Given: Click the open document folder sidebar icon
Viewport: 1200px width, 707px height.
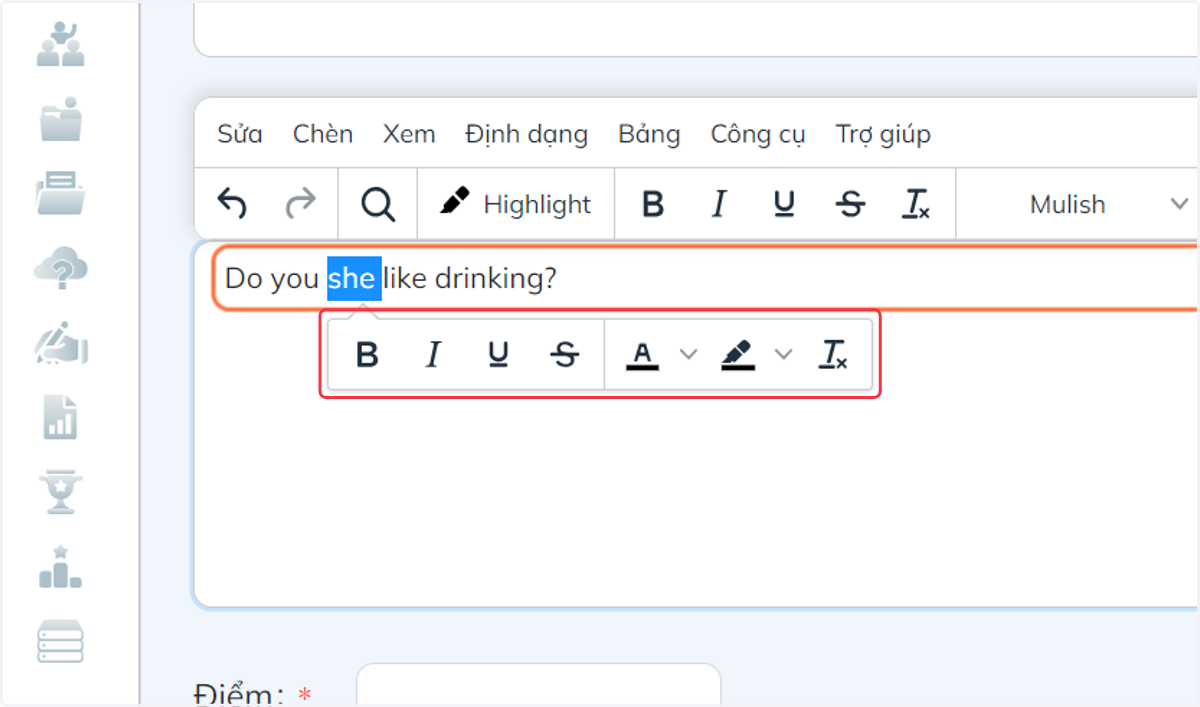Looking at the screenshot, I should click(x=60, y=193).
